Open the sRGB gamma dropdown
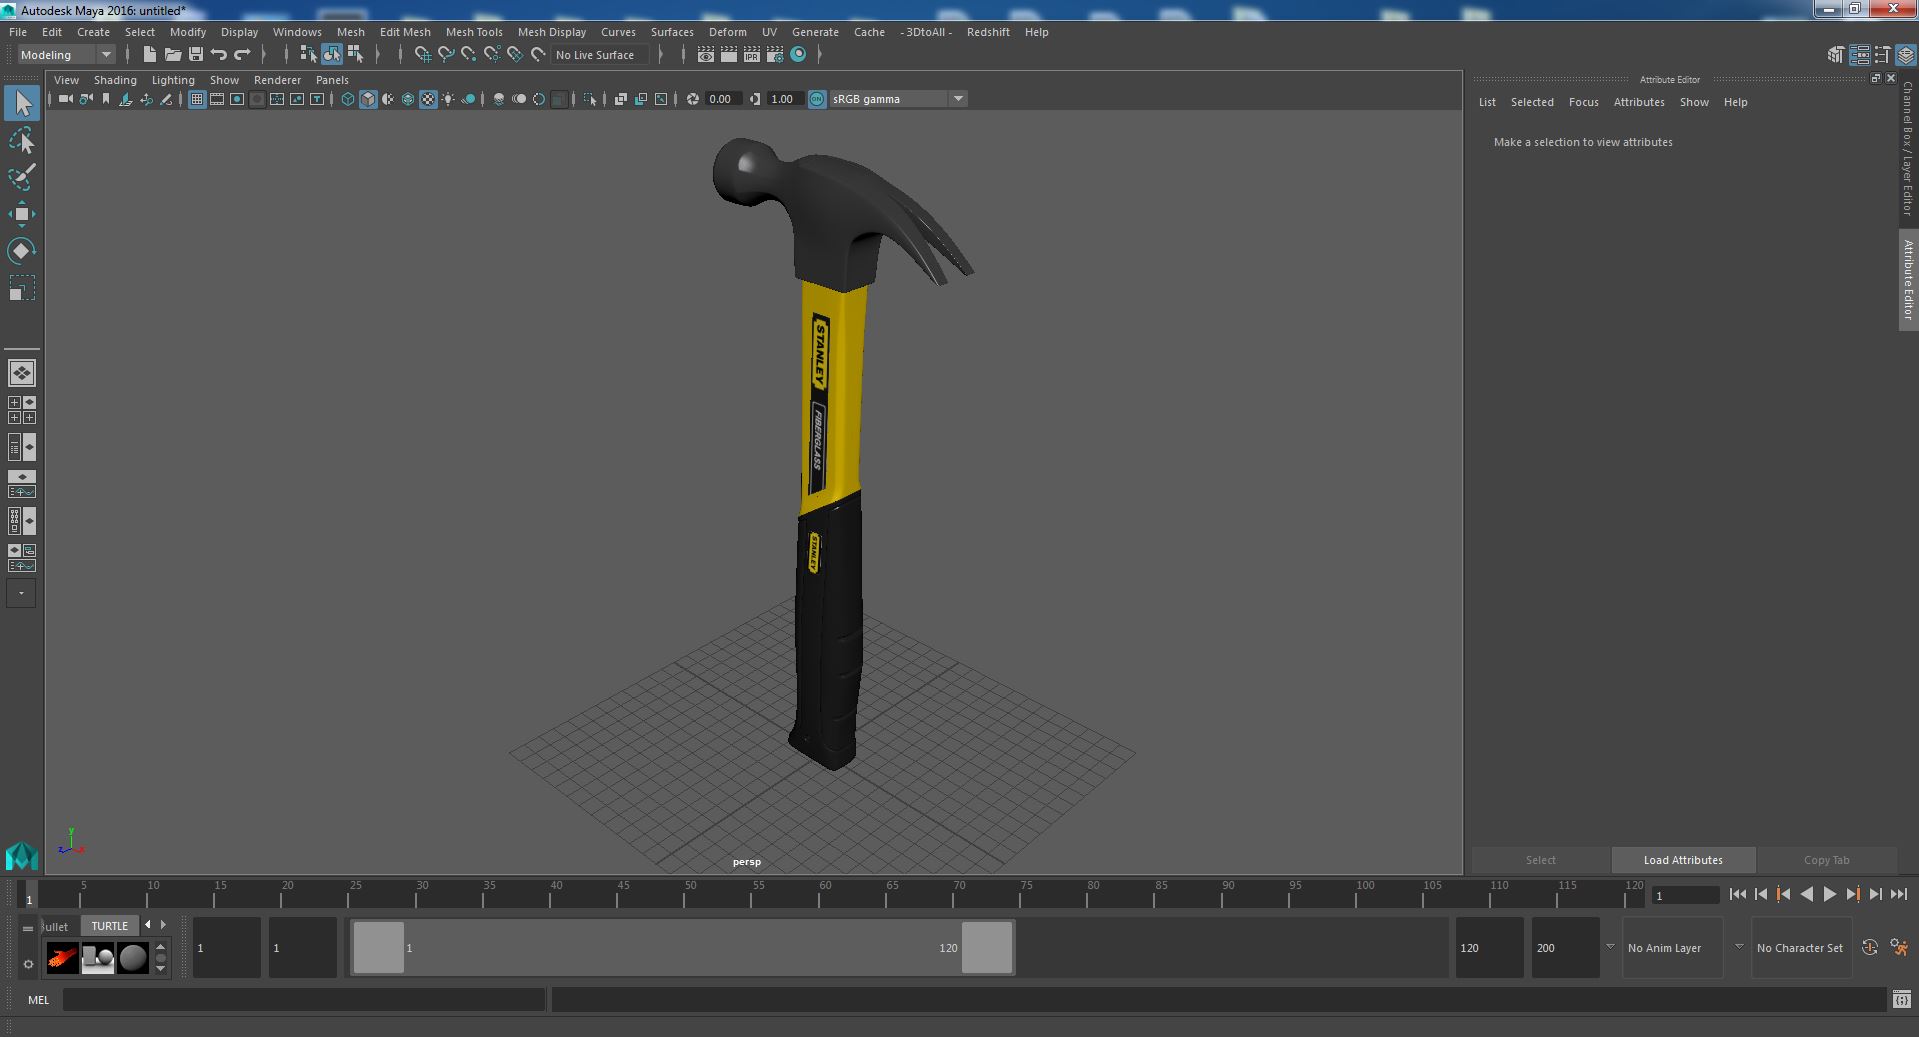 (898, 99)
